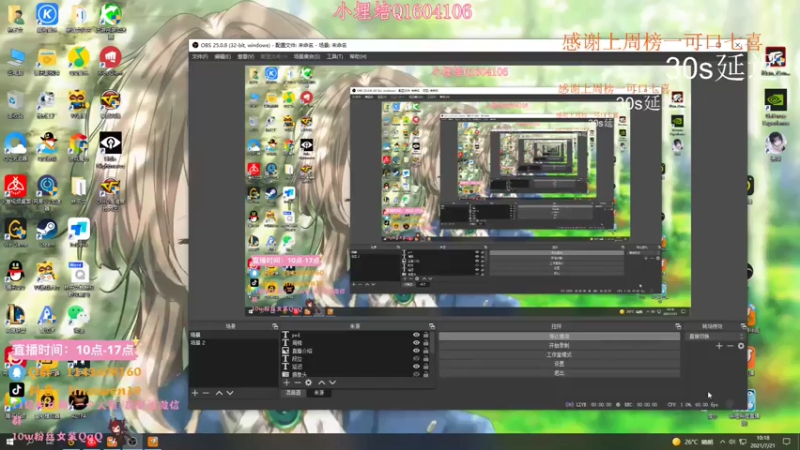Open the 直接切换 transition dropdown
This screenshot has height=450, width=800.
(x=715, y=336)
